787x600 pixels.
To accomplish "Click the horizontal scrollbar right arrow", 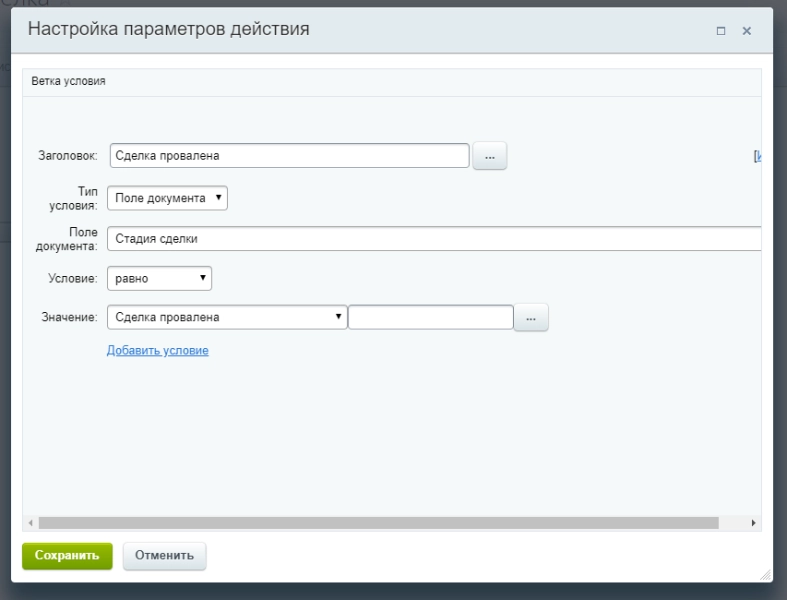I will (x=753, y=523).
